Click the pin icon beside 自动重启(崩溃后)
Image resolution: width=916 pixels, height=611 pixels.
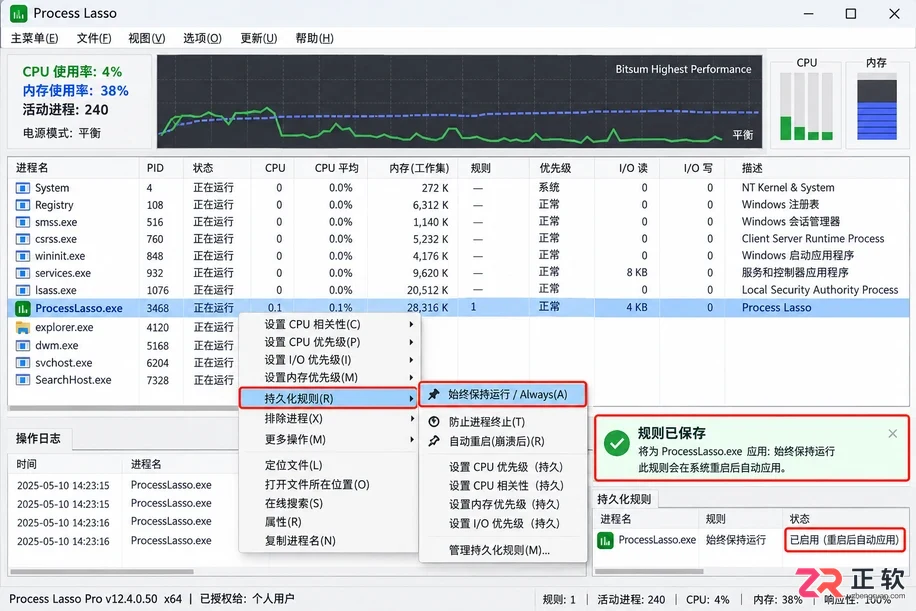434,441
